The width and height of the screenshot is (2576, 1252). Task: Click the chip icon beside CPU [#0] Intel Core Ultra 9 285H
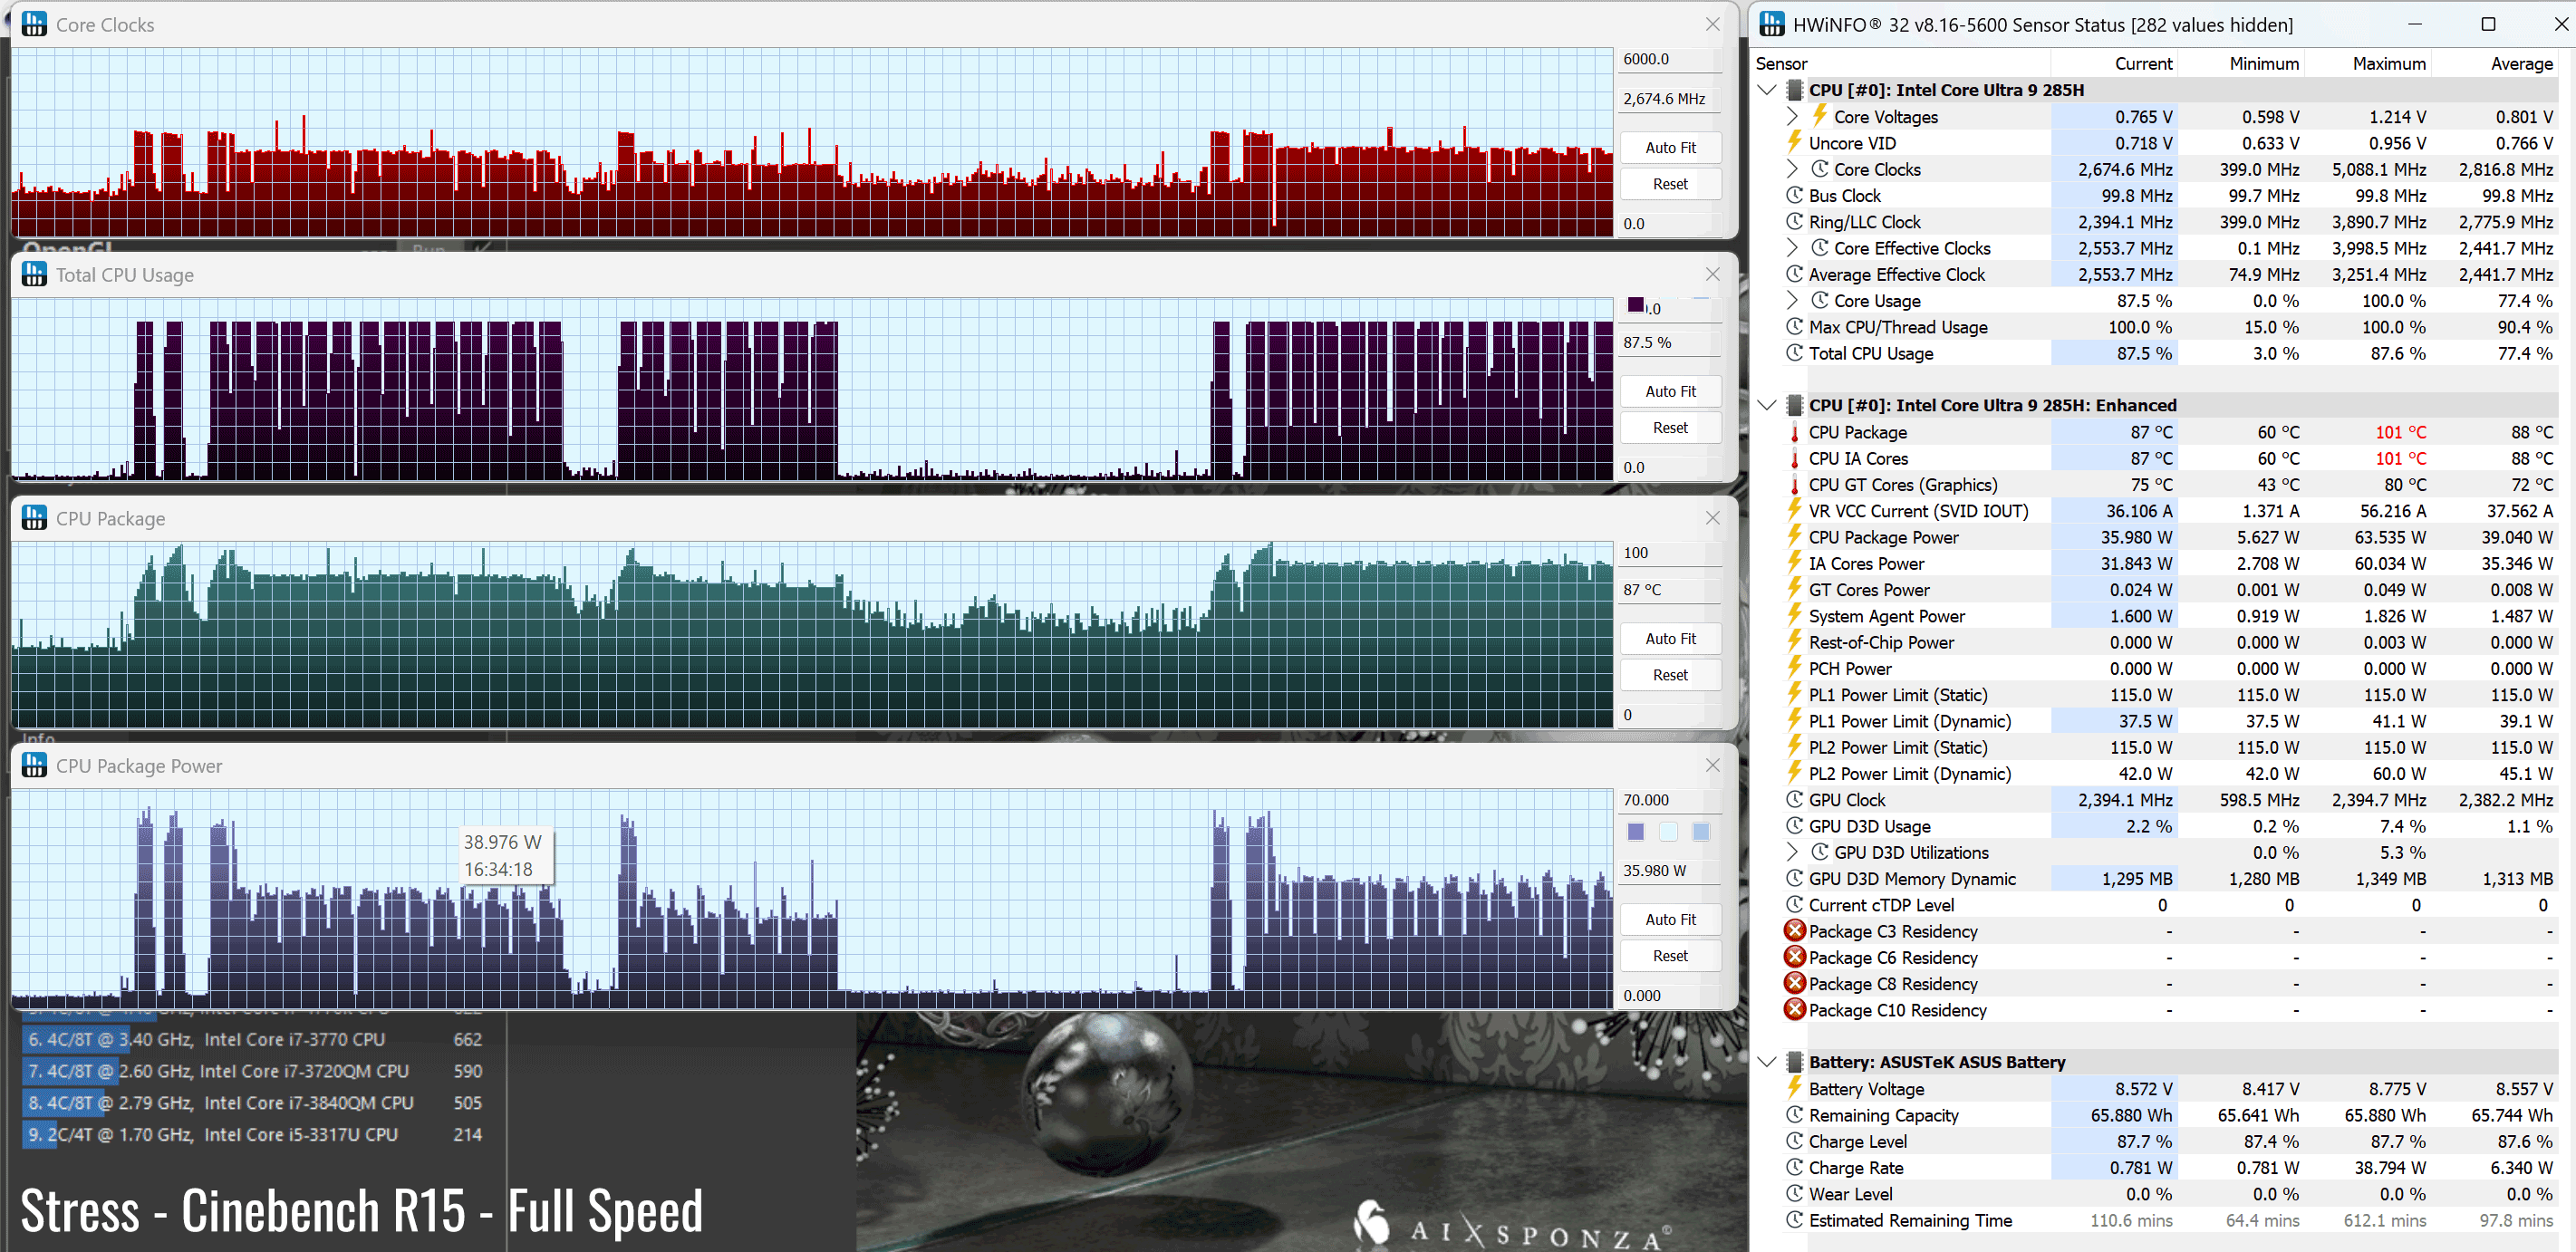tap(1794, 90)
